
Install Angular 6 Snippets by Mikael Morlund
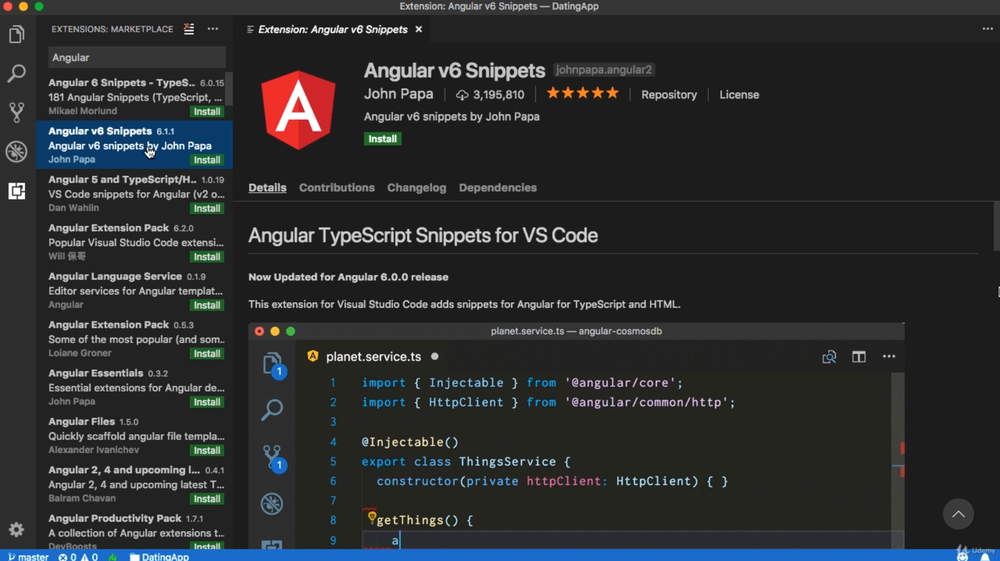pos(207,112)
